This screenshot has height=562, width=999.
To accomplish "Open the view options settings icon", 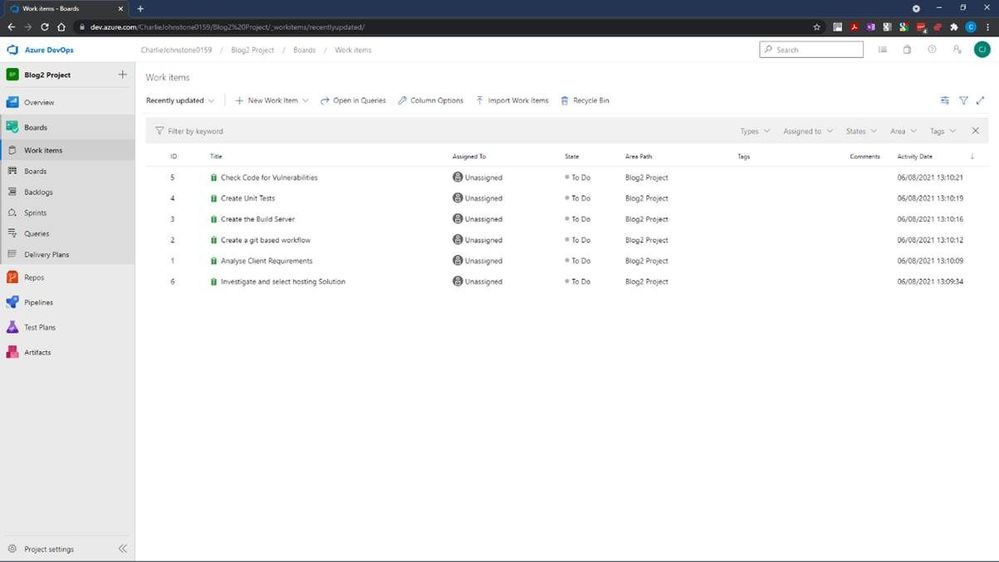I will click(x=945, y=100).
